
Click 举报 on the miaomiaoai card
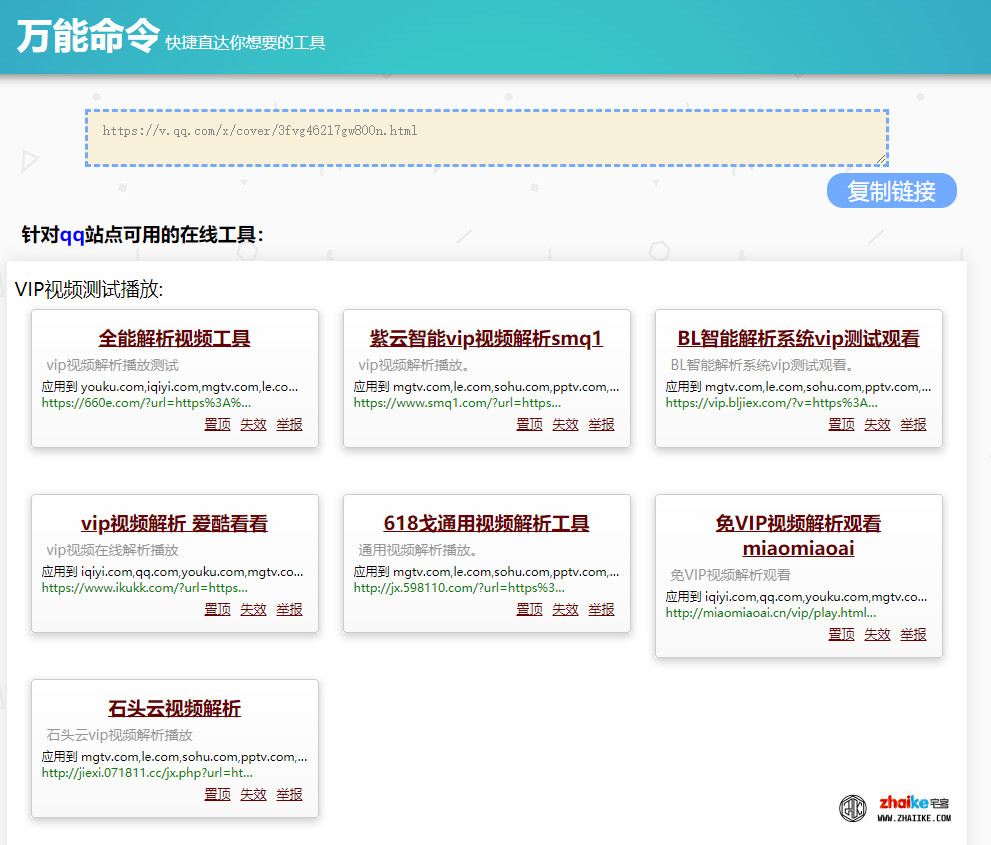coord(914,634)
